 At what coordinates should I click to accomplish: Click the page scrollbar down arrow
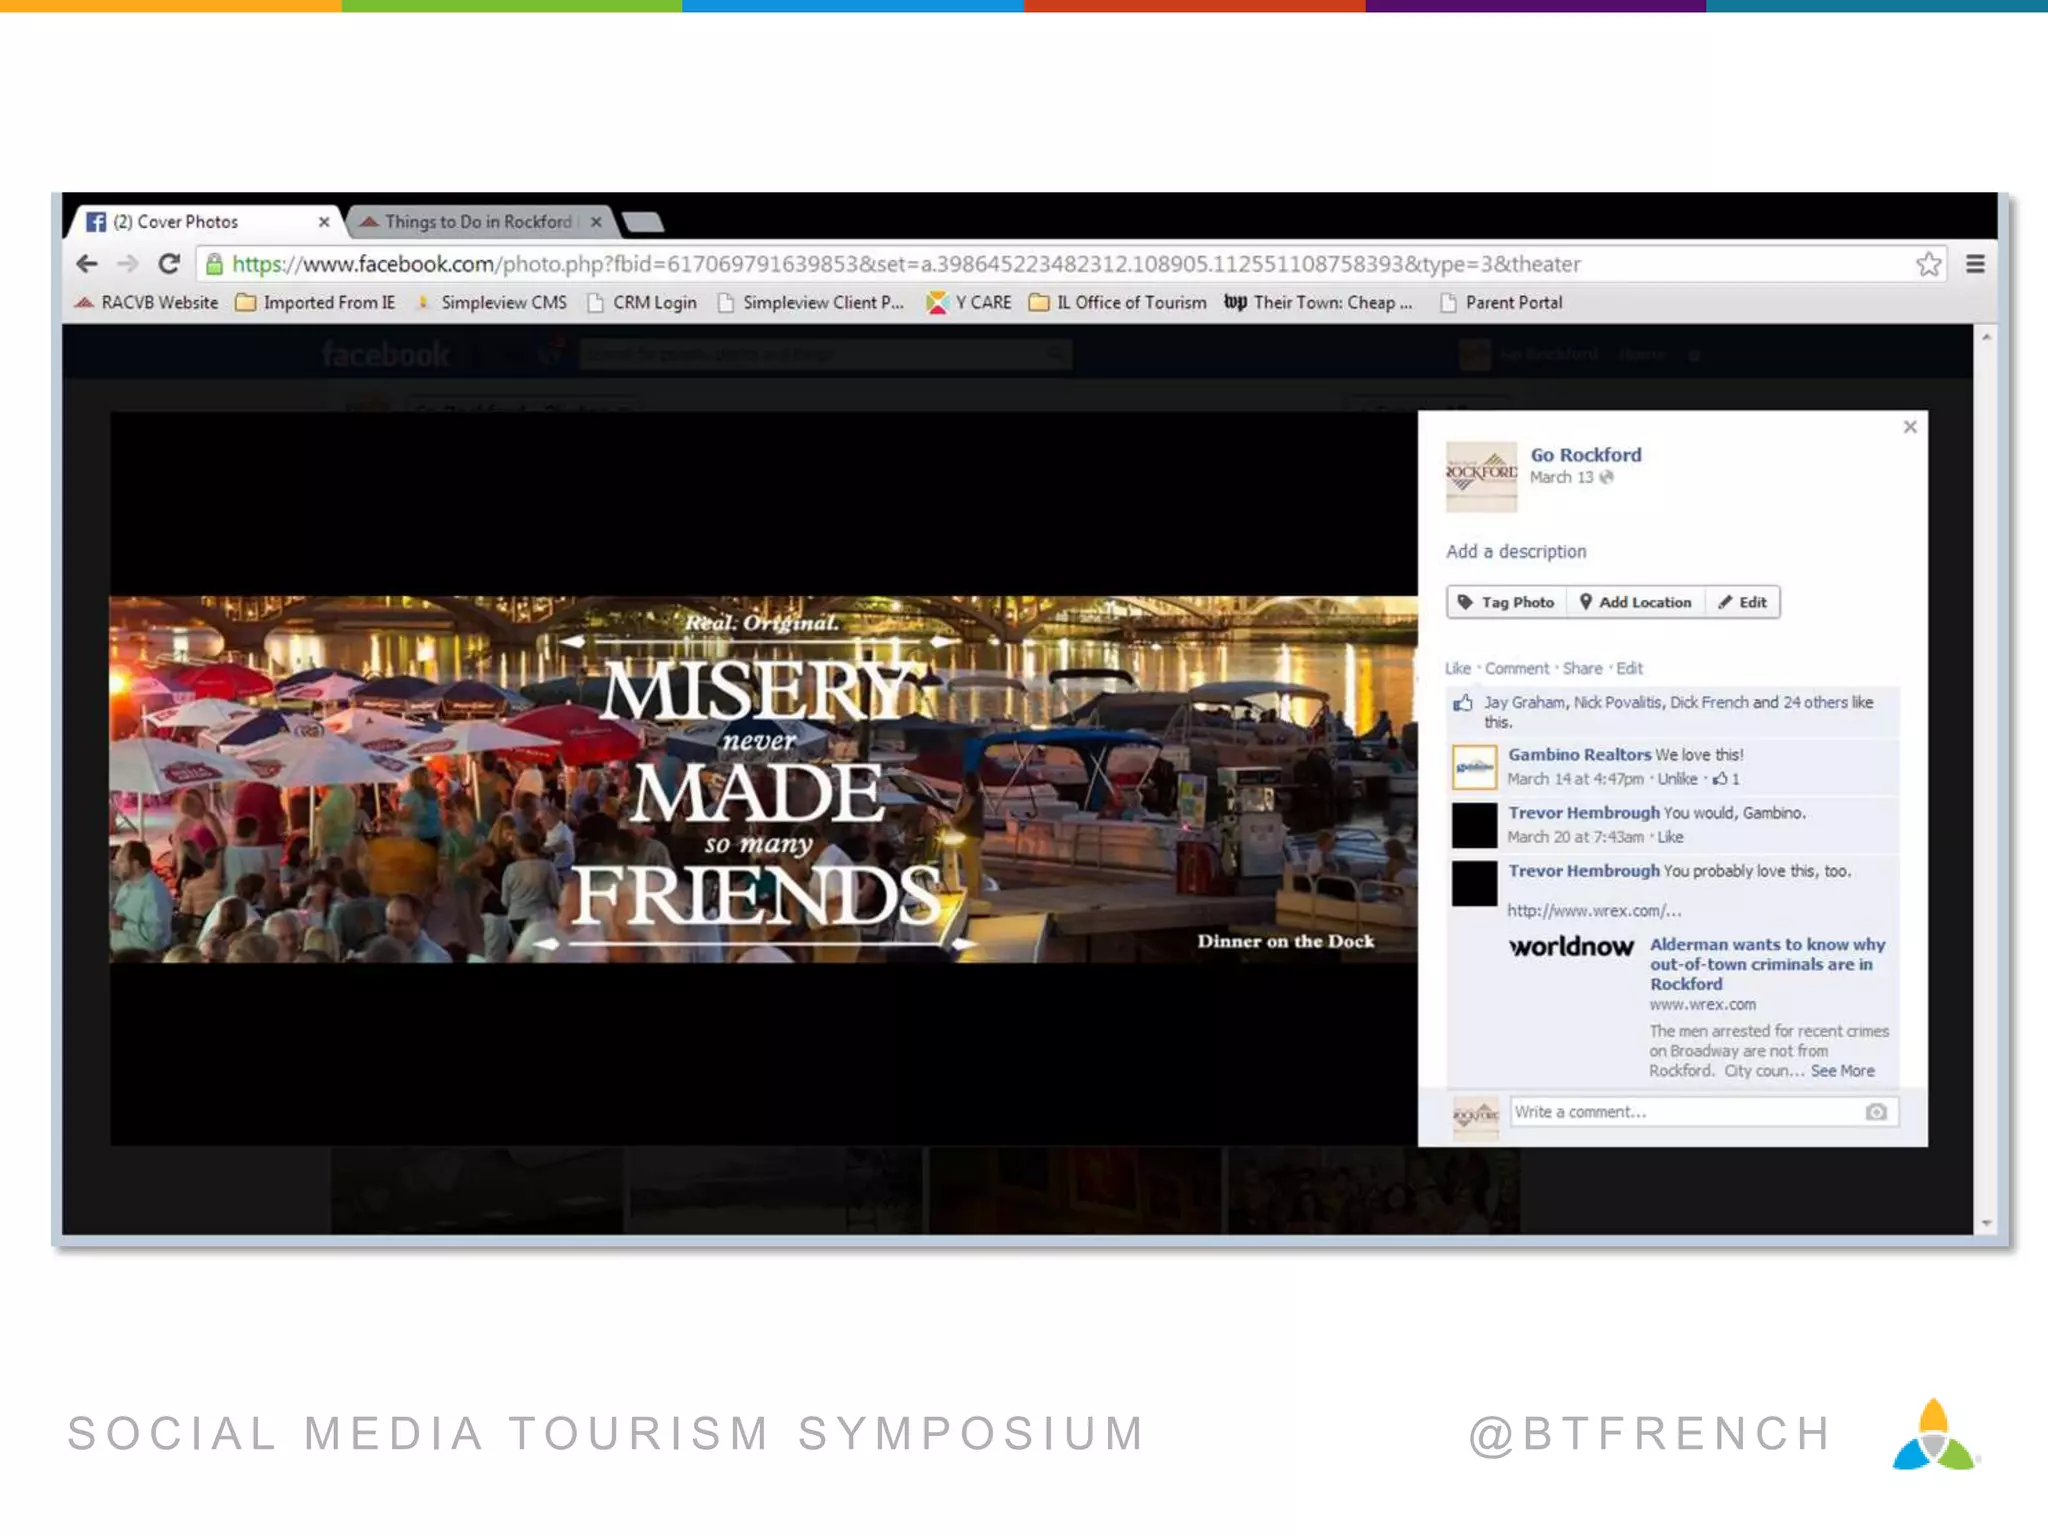click(1986, 1222)
